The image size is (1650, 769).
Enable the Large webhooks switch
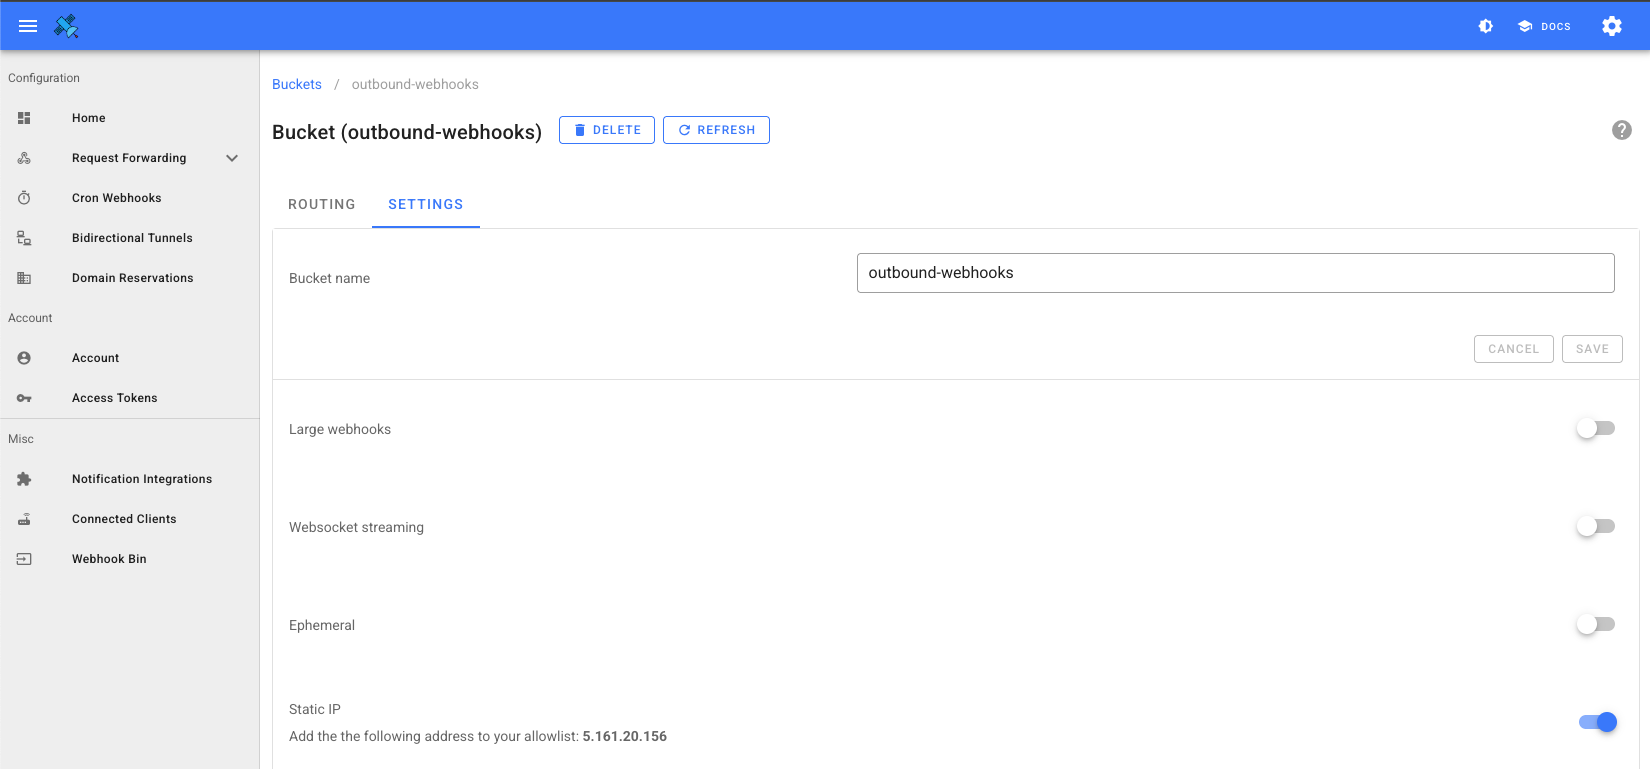1595,428
